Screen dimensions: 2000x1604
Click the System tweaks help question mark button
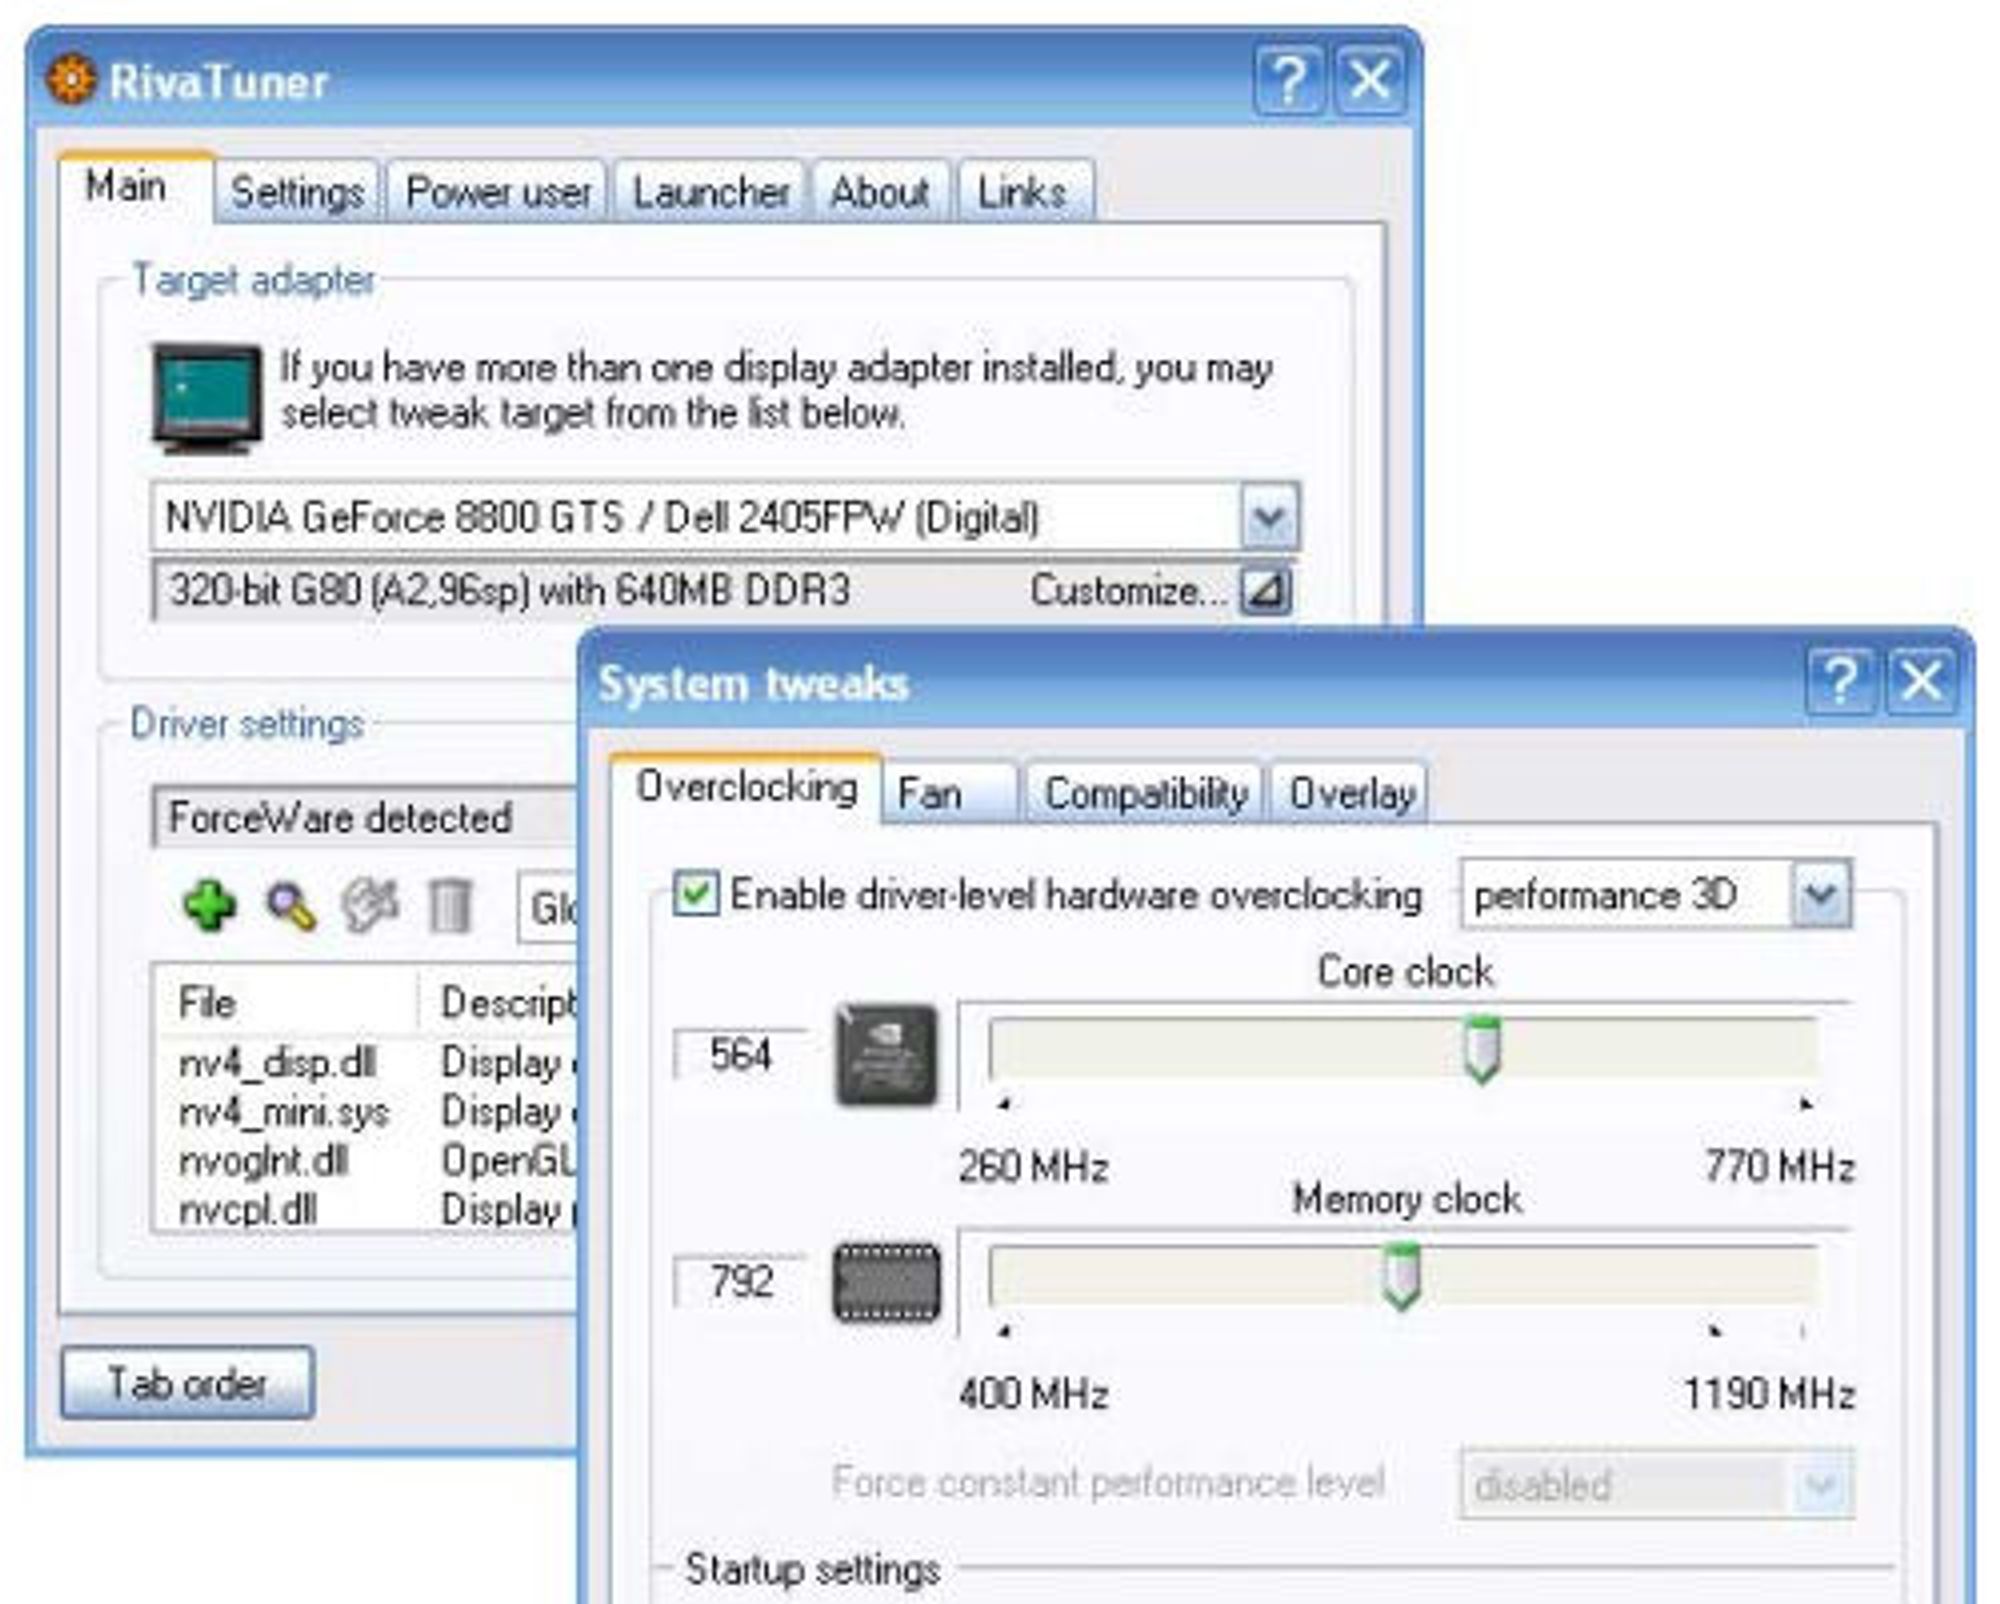[1842, 681]
